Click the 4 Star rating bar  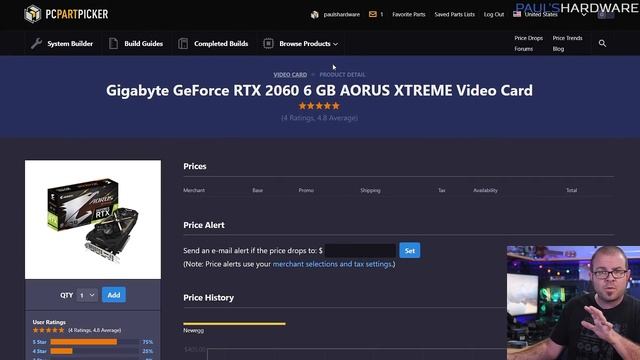tap(95, 351)
